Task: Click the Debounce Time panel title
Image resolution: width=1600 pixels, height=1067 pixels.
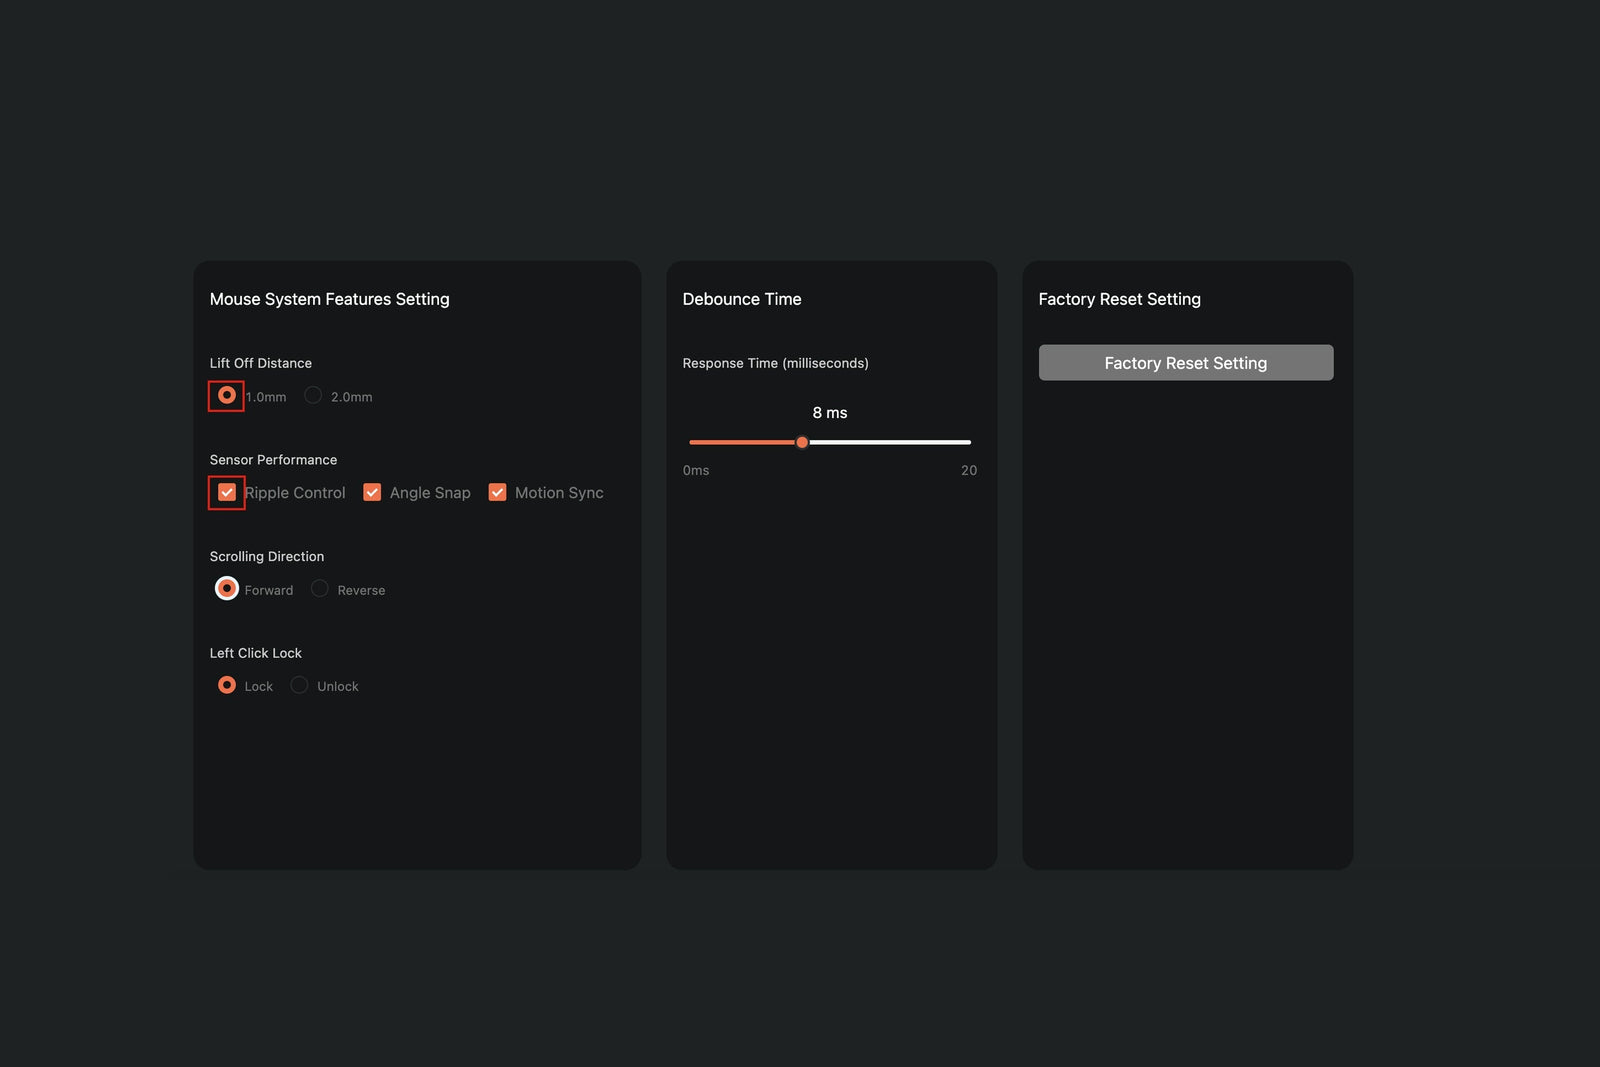Action: coord(741,298)
